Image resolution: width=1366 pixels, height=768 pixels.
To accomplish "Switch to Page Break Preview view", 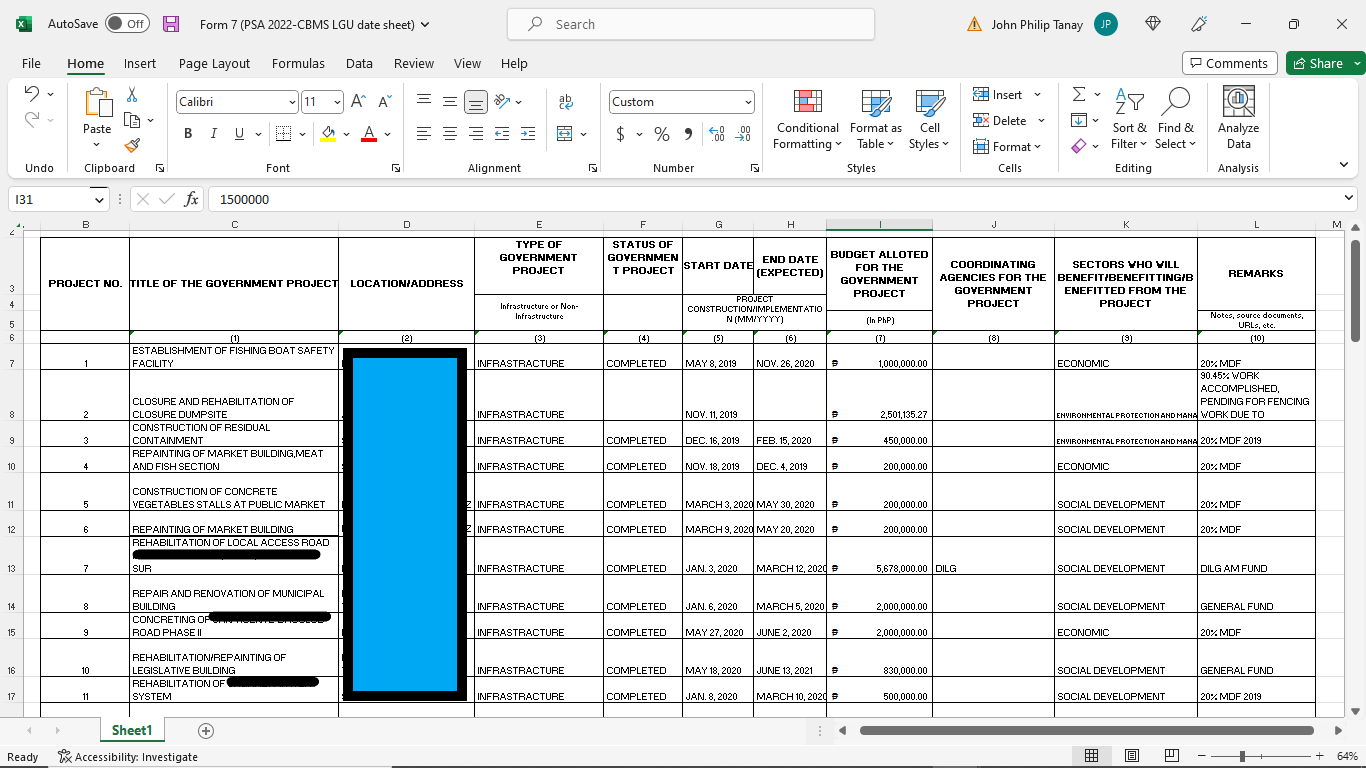I will coord(1172,756).
